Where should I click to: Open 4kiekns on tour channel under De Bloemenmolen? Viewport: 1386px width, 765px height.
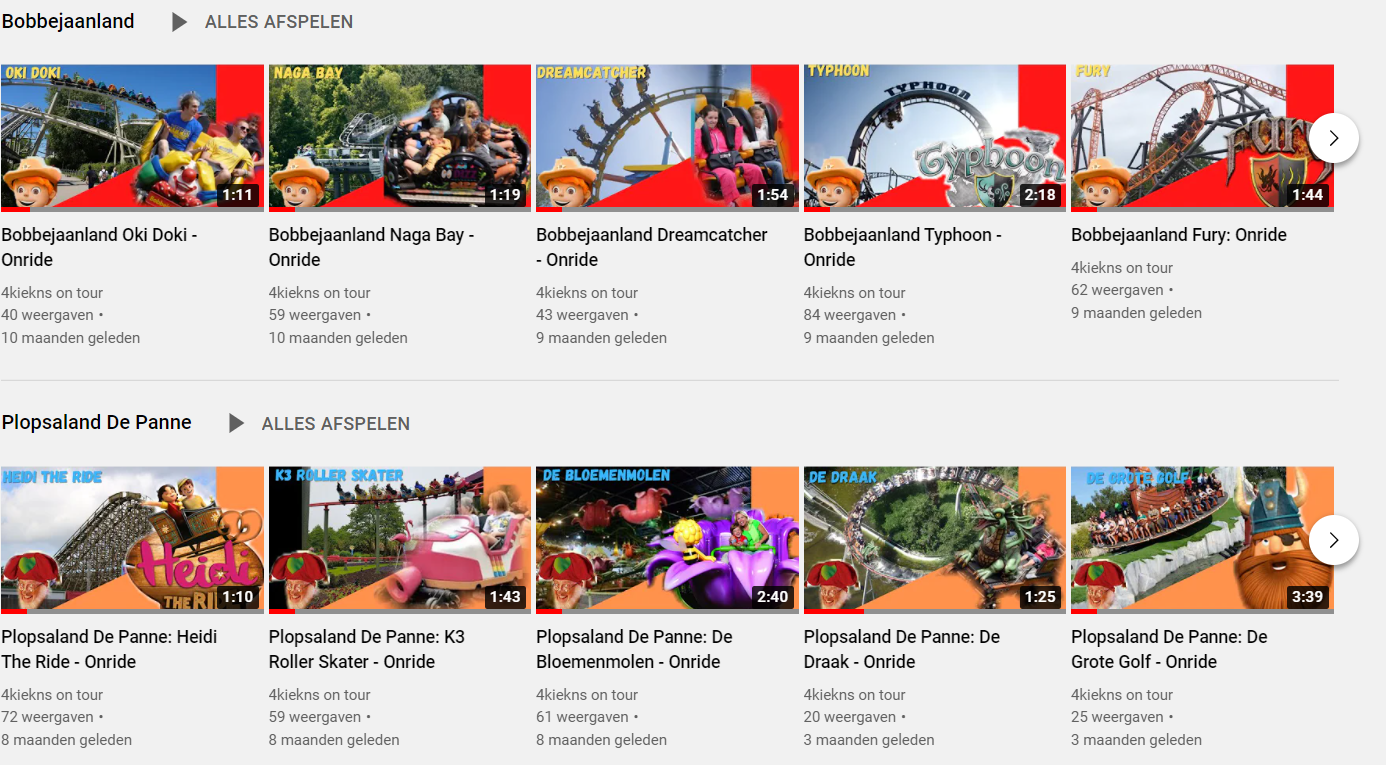tap(587, 695)
